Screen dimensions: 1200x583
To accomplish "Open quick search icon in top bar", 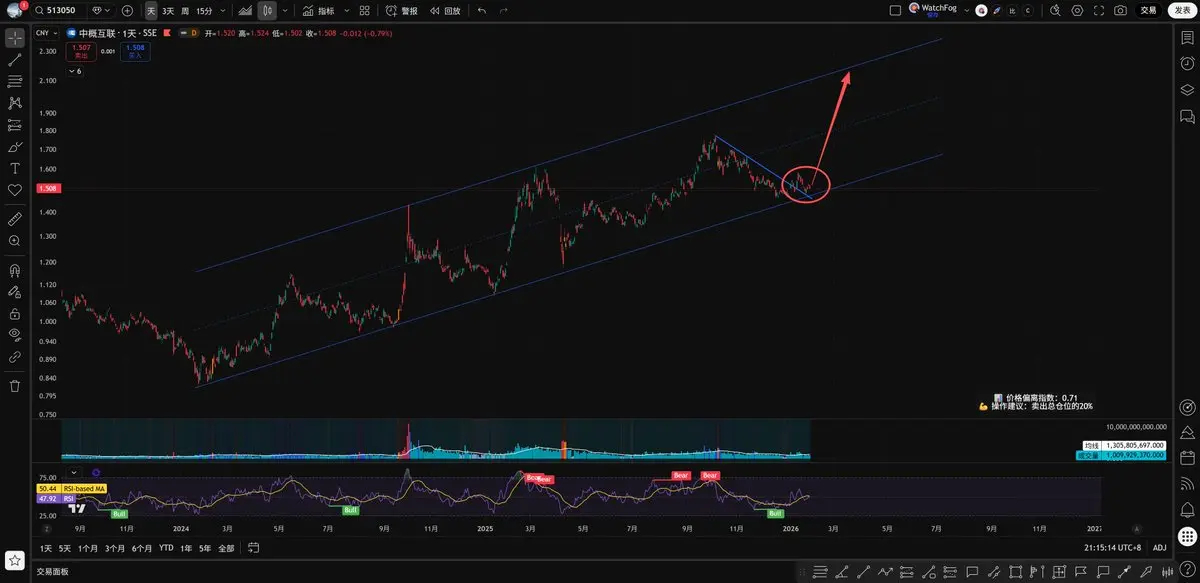I will (1056, 10).
